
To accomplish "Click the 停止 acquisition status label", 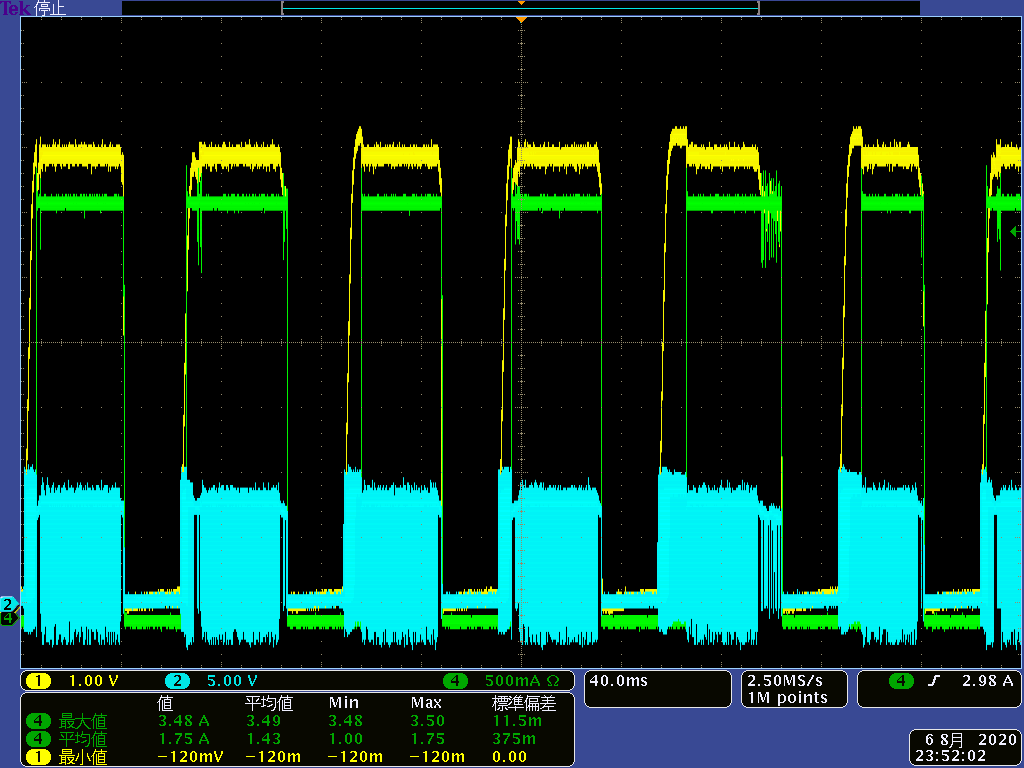I will pyautogui.click(x=49, y=8).
